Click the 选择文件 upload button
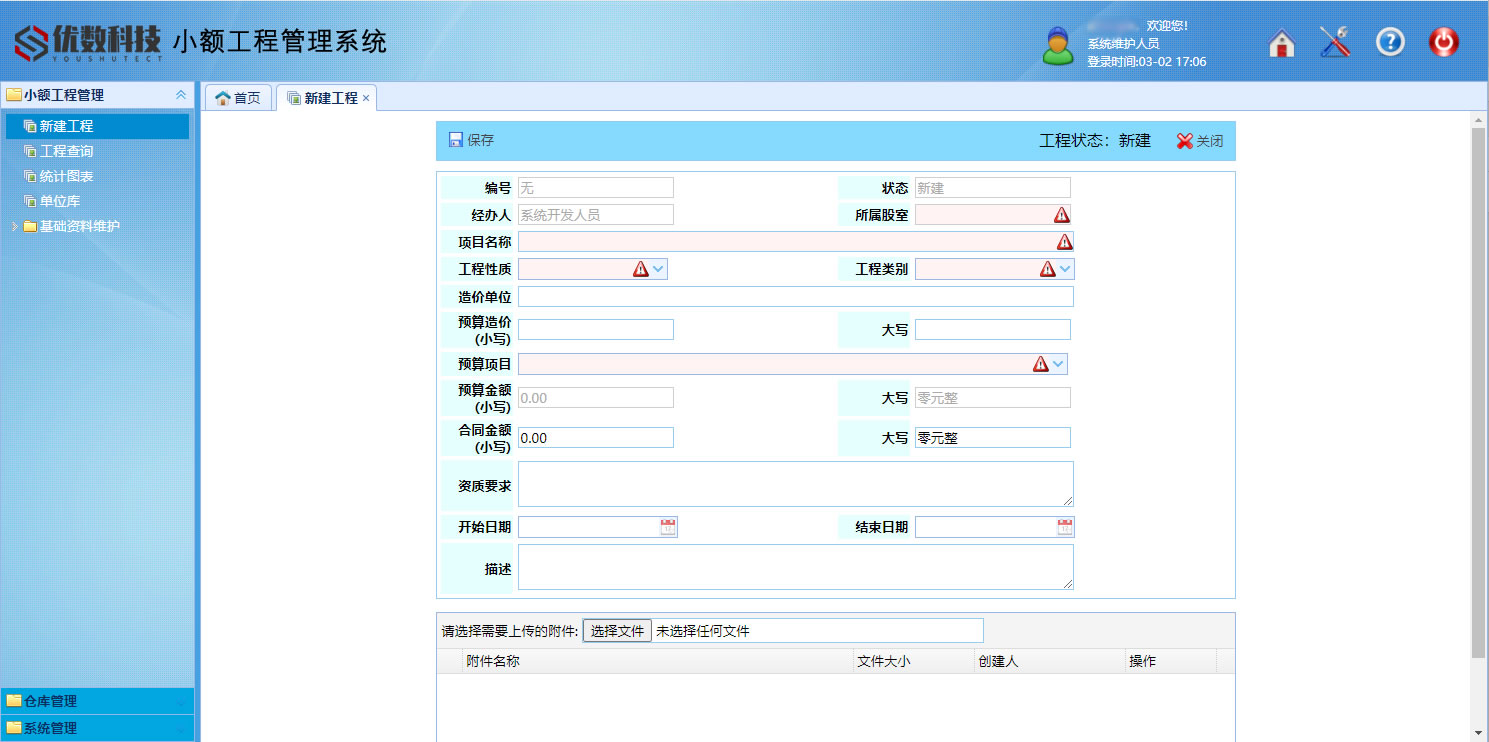 (x=617, y=631)
